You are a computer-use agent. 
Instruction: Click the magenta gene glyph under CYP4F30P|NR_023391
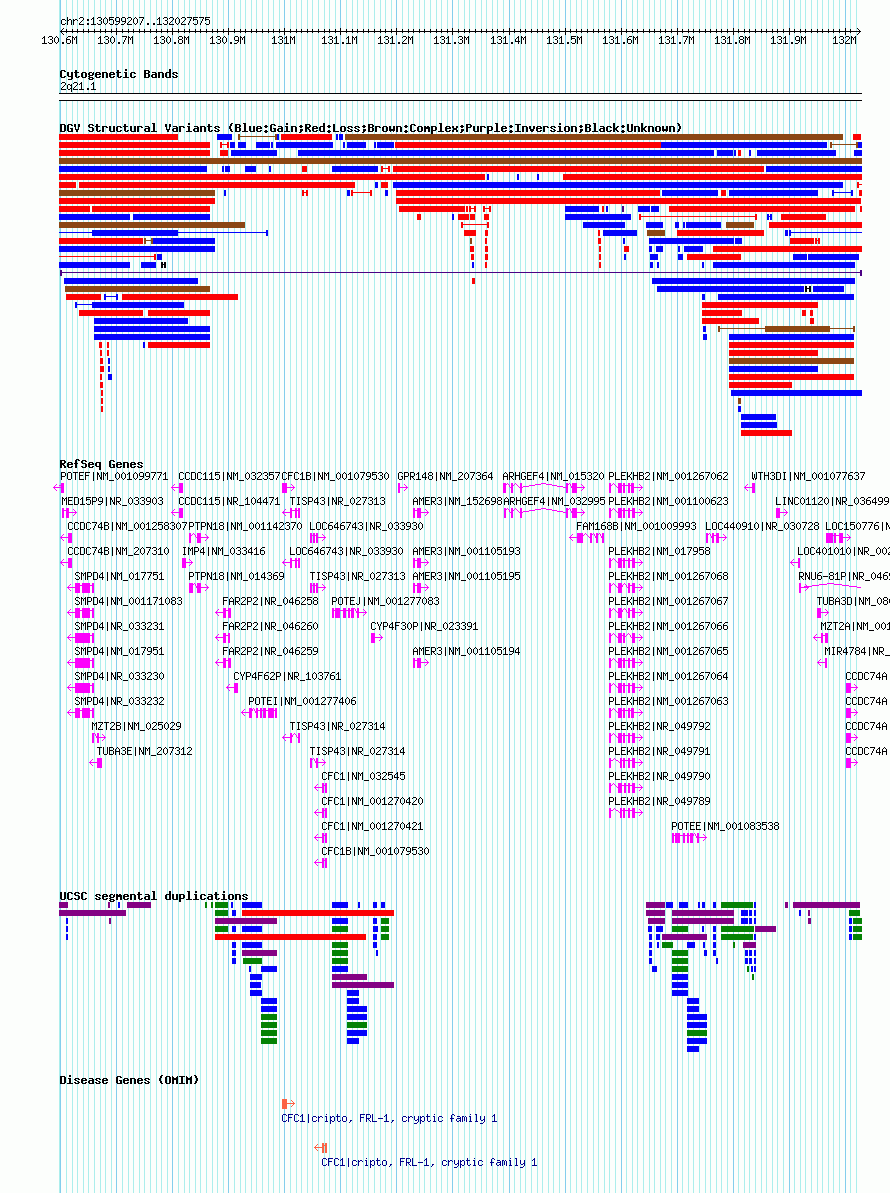(x=377, y=638)
